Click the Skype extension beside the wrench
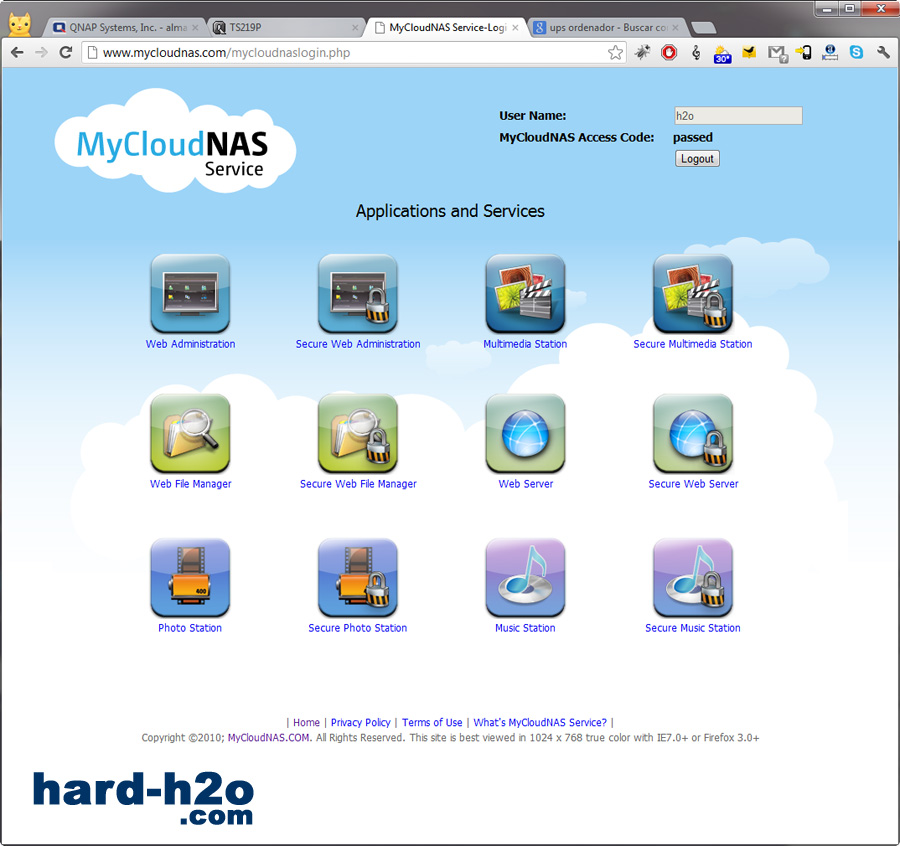900x846 pixels. 856,53
